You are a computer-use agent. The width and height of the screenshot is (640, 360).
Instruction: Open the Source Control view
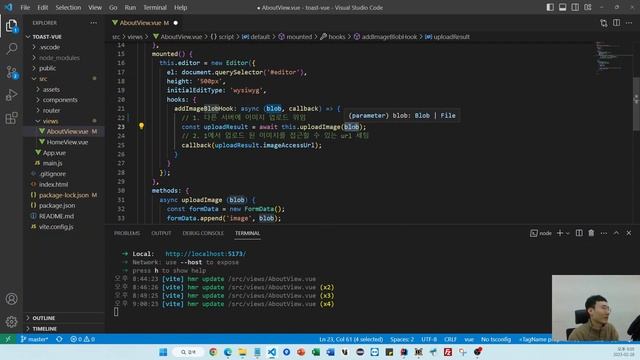click(x=11, y=72)
